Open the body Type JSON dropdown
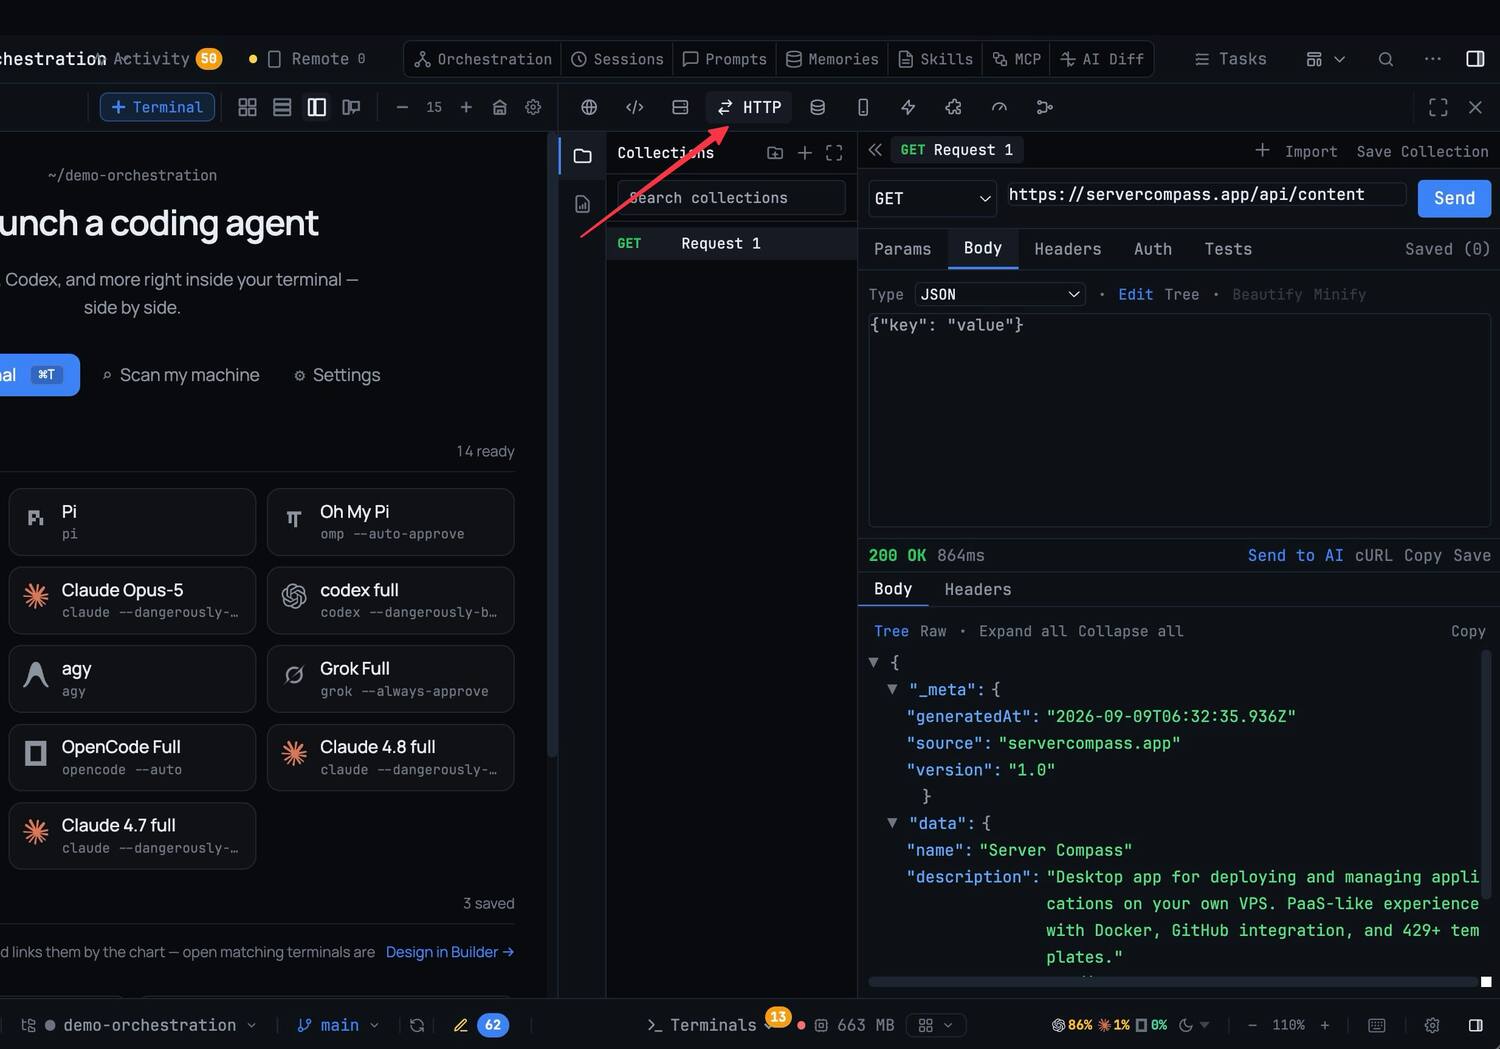Screen dimensions: 1500x1049 click(1000, 294)
